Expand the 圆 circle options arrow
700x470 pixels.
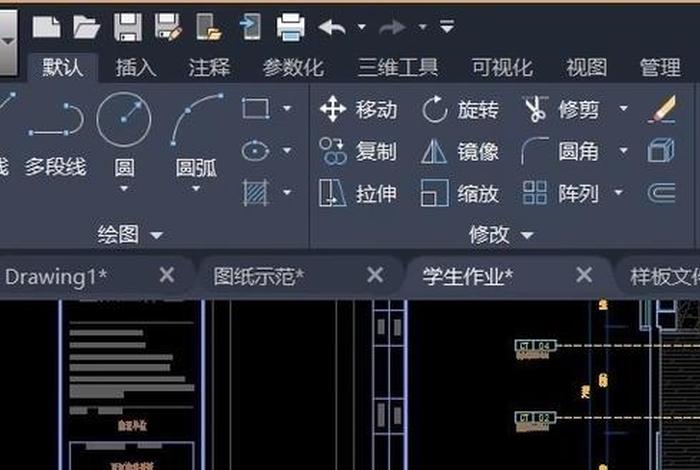pyautogui.click(x=124, y=189)
